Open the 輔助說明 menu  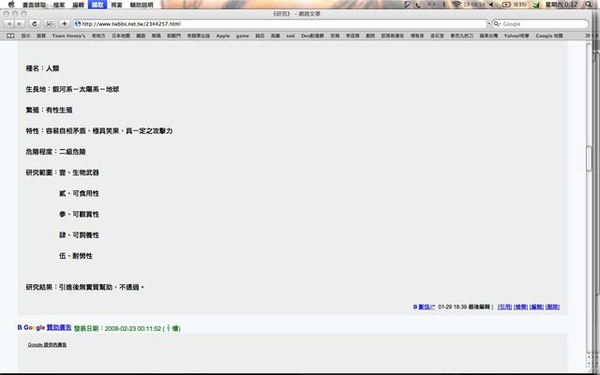142,5
